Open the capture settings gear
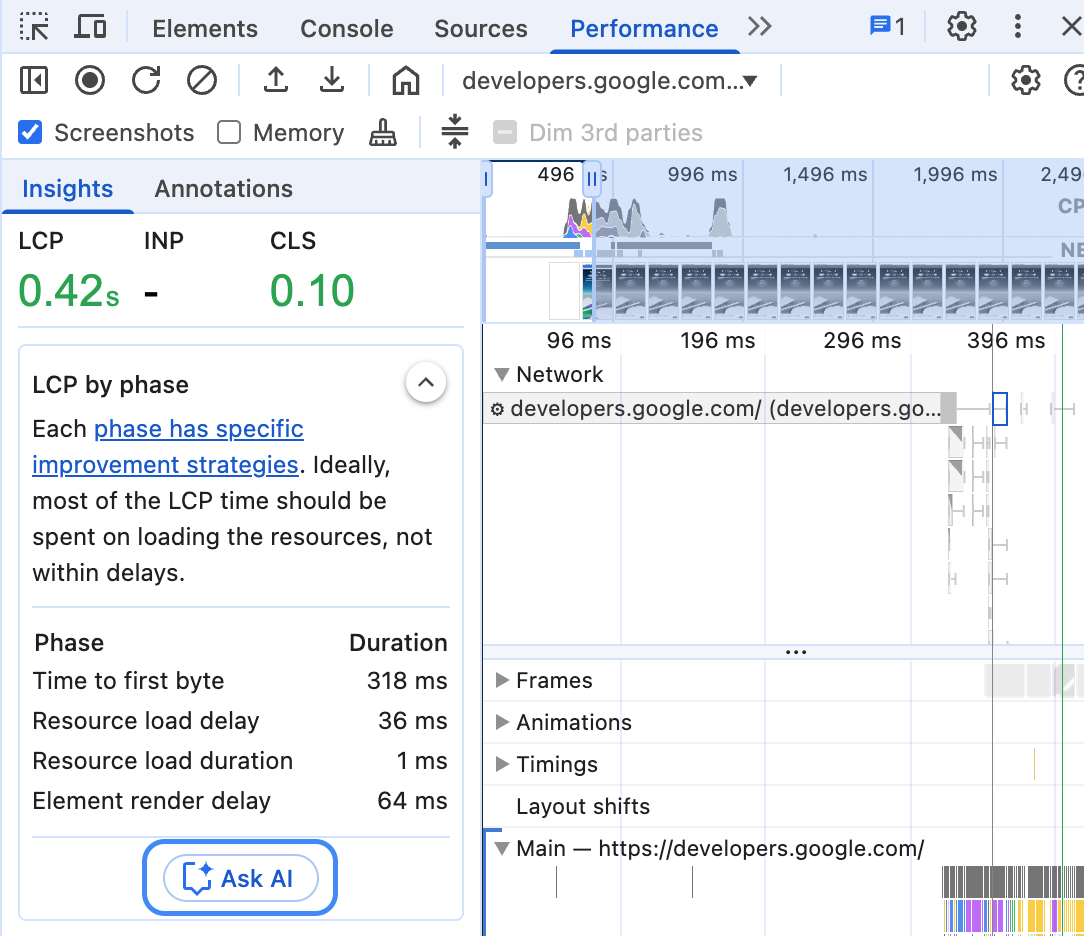This screenshot has width=1084, height=936. click(x=1025, y=81)
